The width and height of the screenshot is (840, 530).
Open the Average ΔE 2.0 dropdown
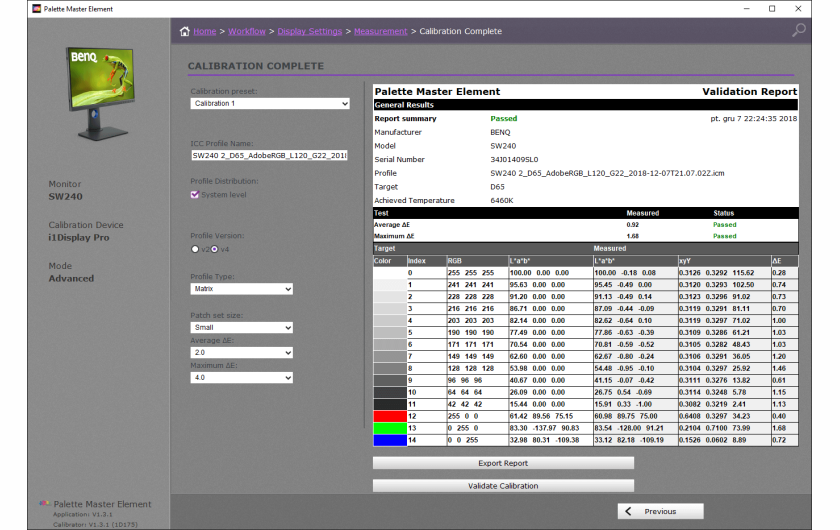[242, 353]
